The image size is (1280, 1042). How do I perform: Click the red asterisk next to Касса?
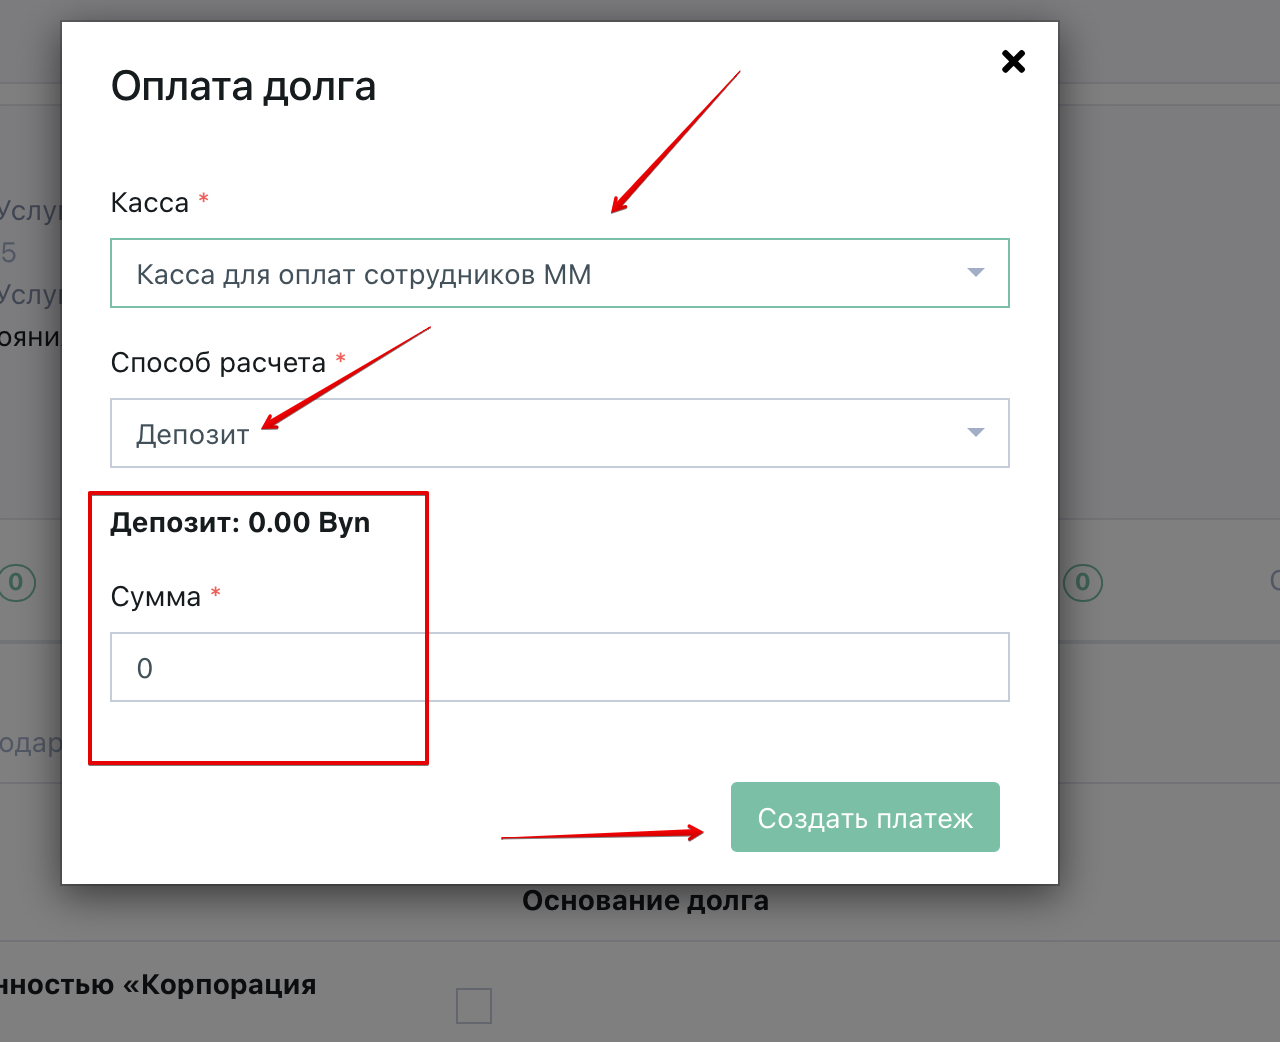(x=204, y=199)
